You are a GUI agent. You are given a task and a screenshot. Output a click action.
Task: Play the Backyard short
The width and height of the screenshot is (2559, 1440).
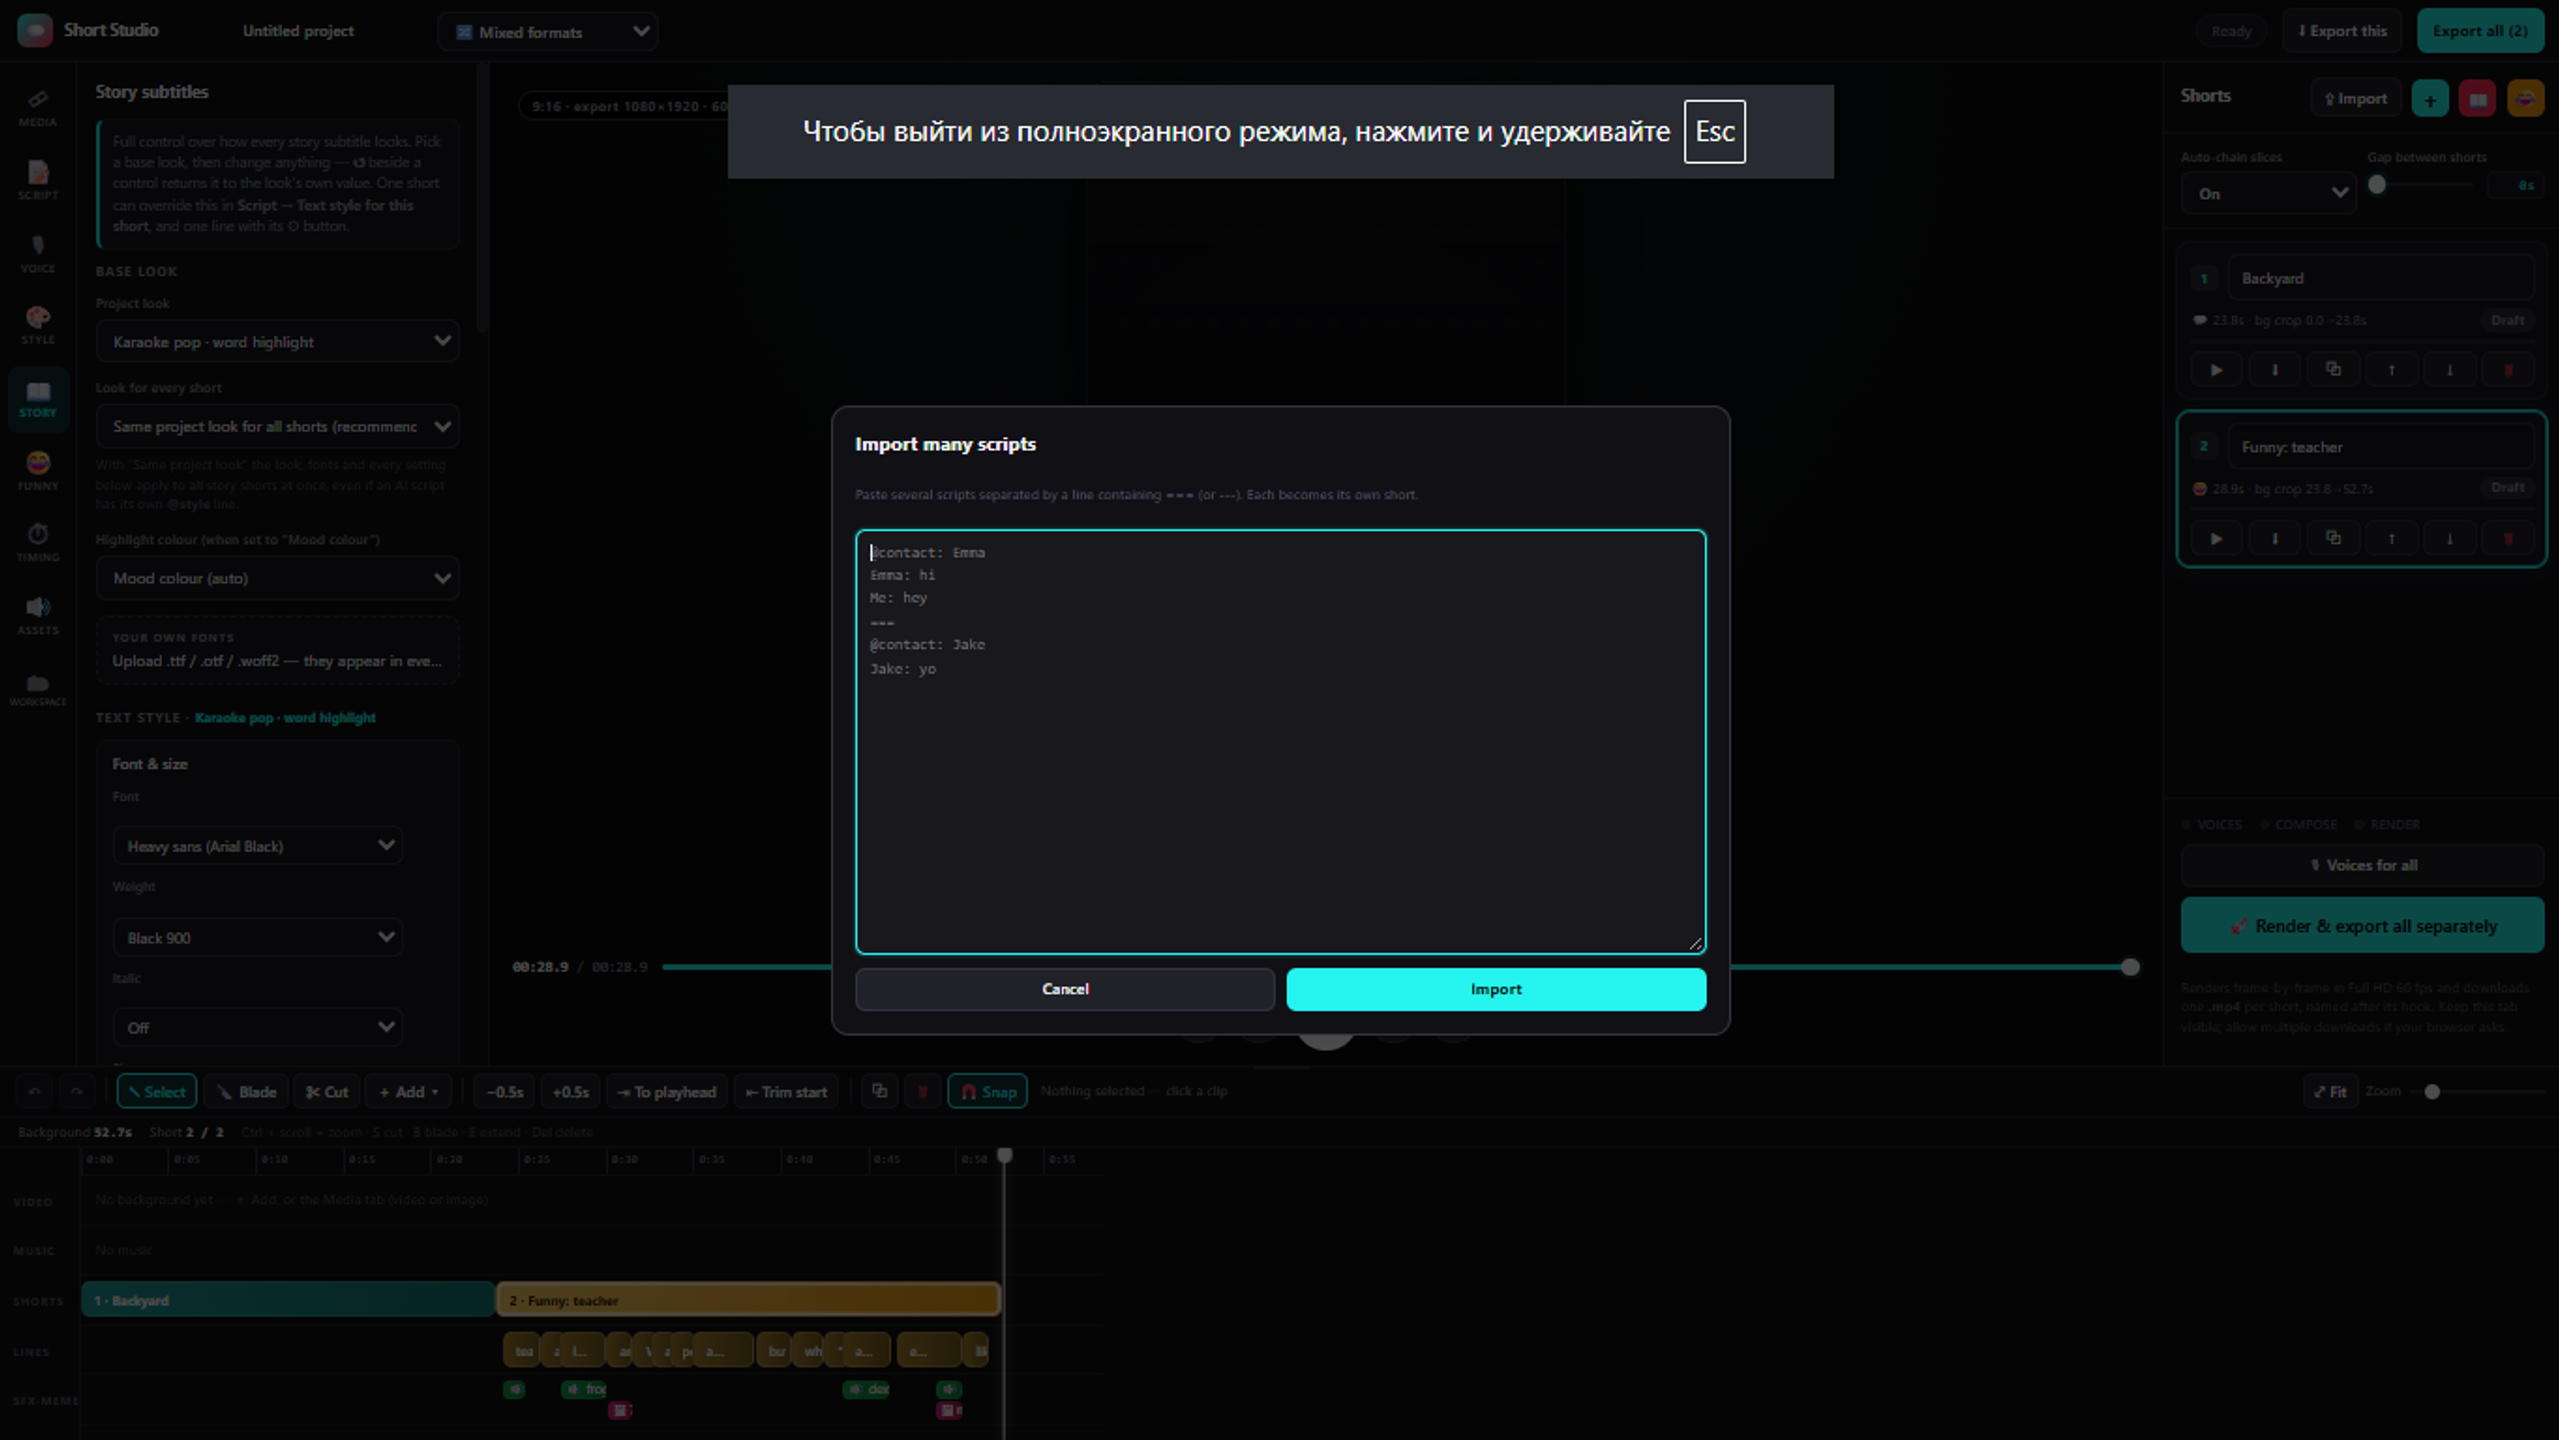2216,370
